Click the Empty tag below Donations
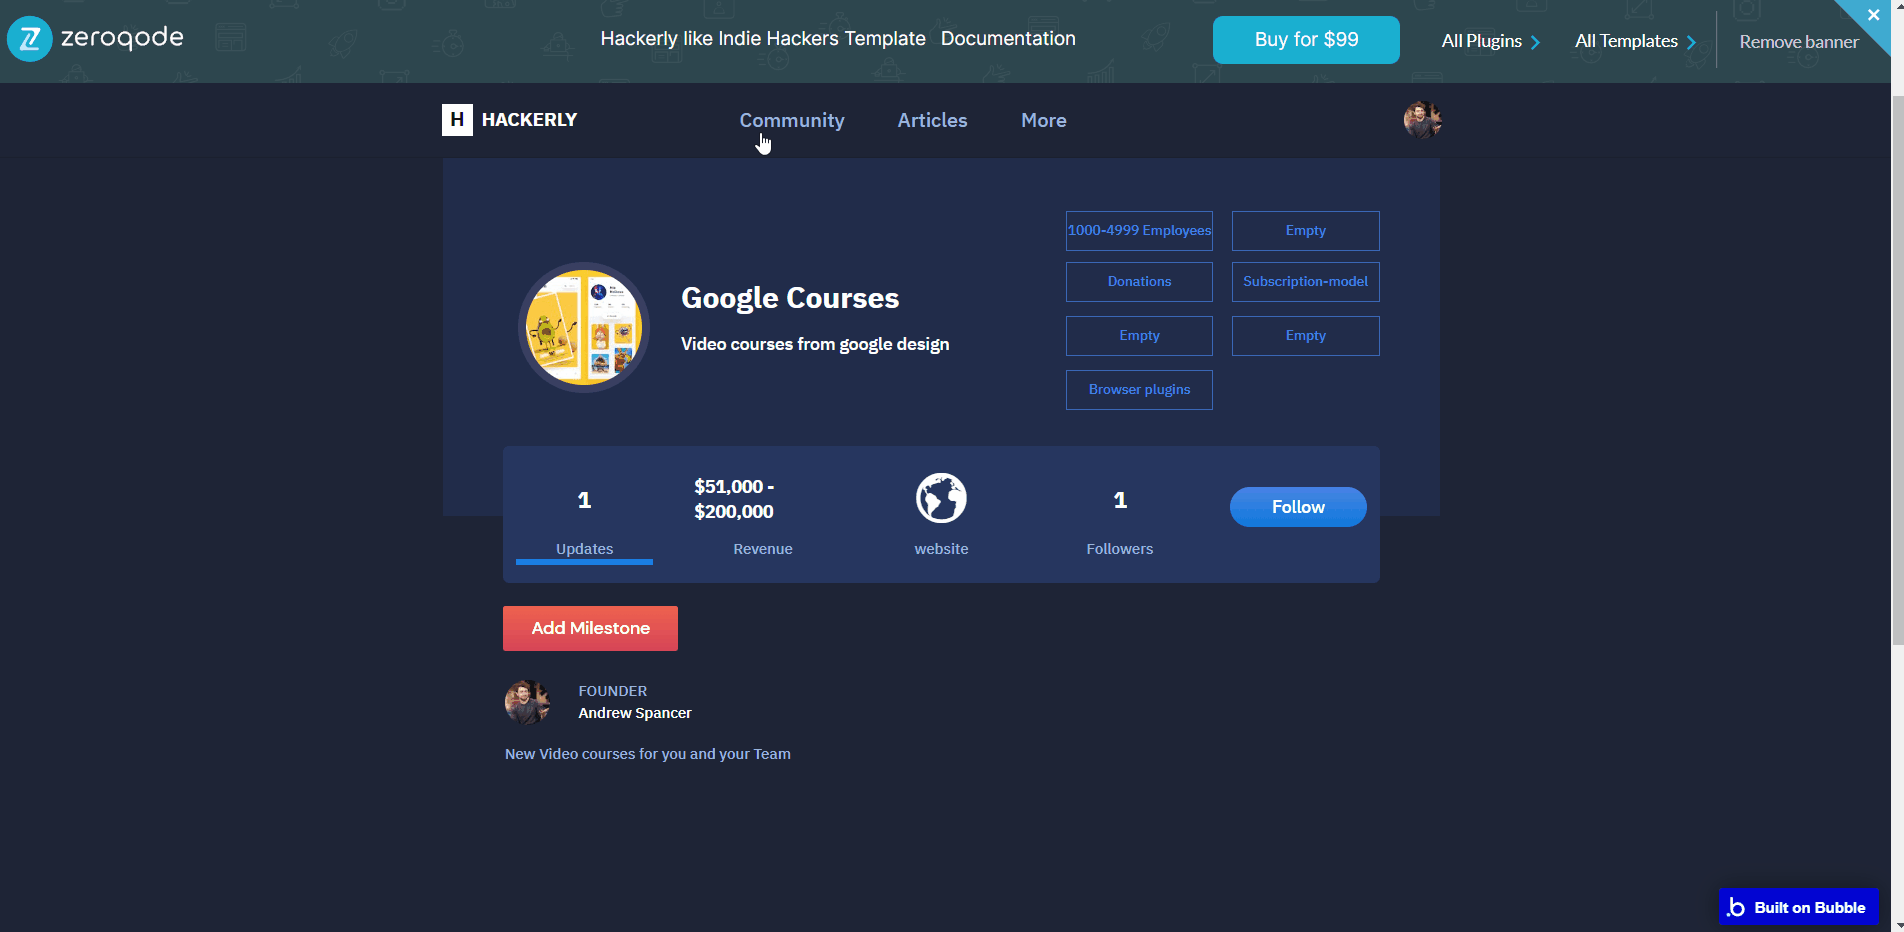Image resolution: width=1904 pixels, height=932 pixels. (1139, 336)
